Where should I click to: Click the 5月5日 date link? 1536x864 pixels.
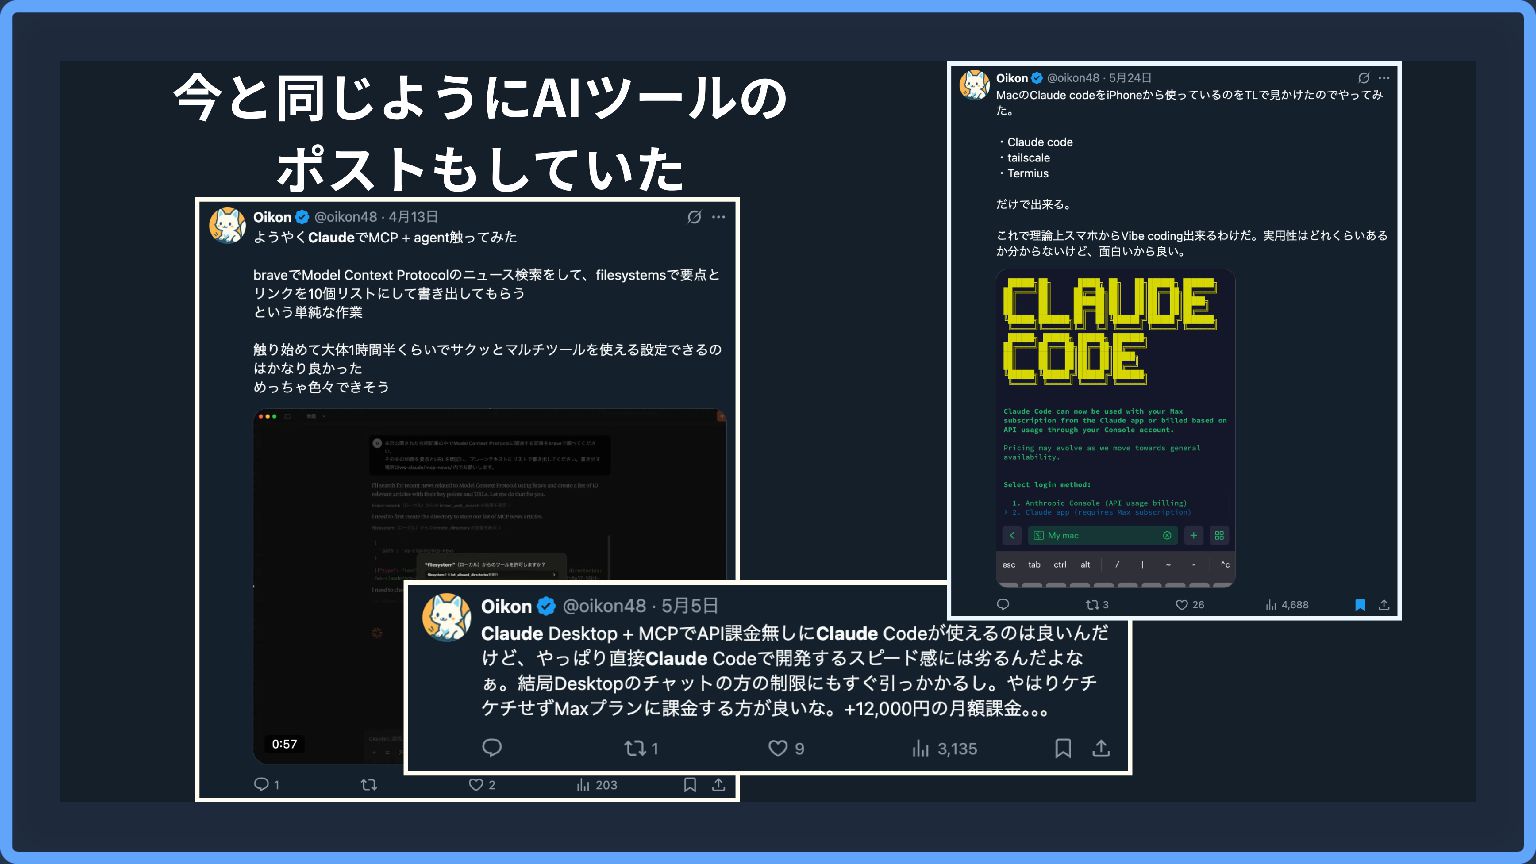coord(690,606)
